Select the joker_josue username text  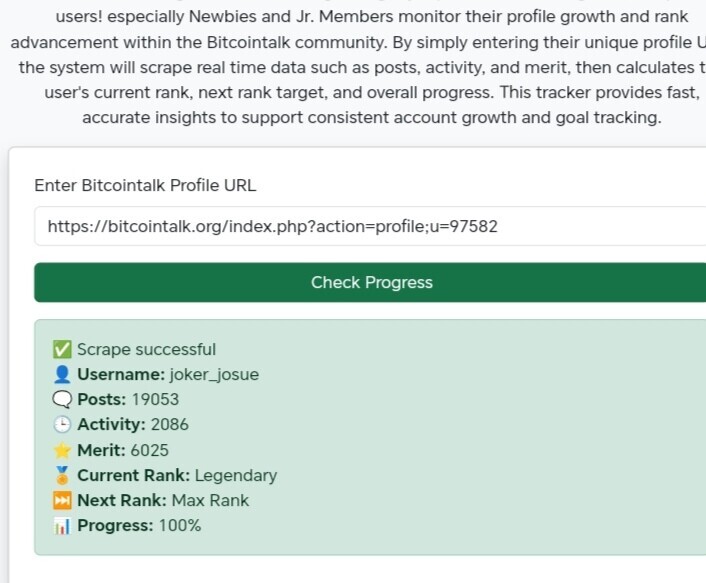click(x=214, y=375)
